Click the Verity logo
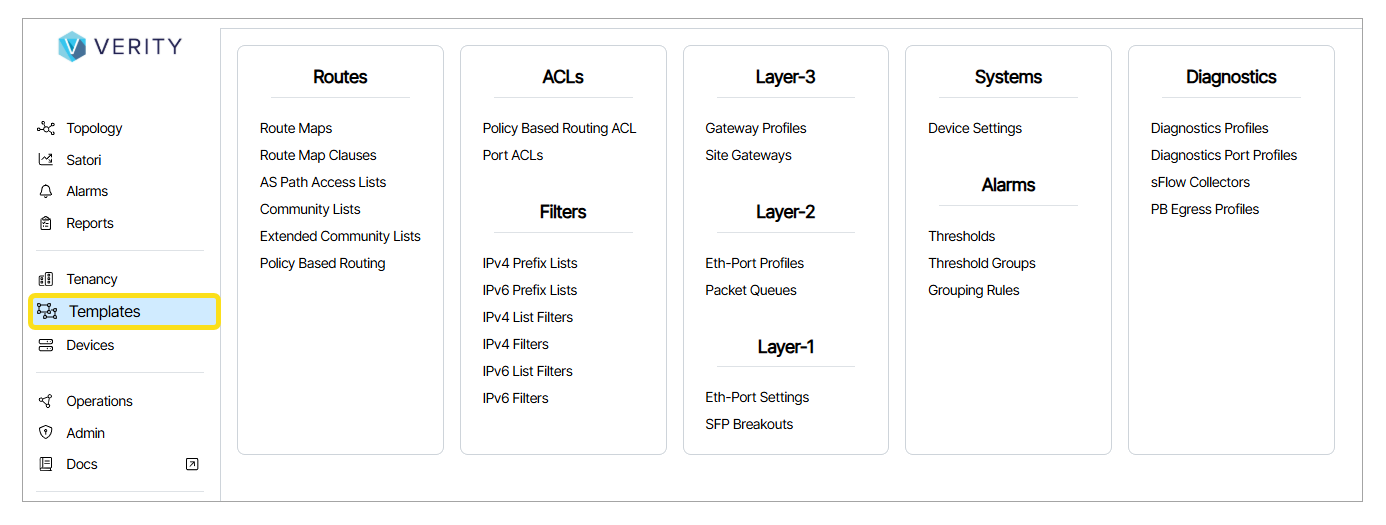The image size is (1386, 525). coord(119,46)
